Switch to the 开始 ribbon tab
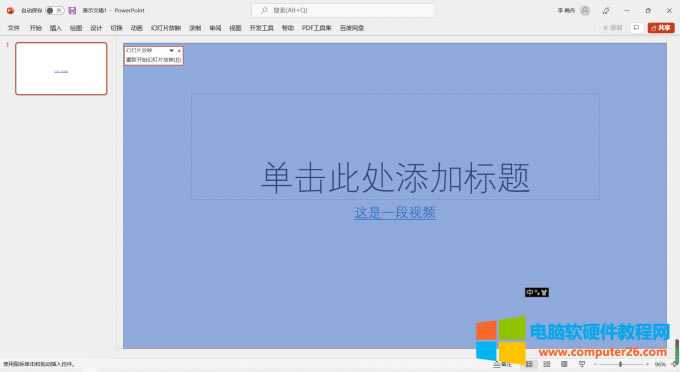 pos(36,28)
